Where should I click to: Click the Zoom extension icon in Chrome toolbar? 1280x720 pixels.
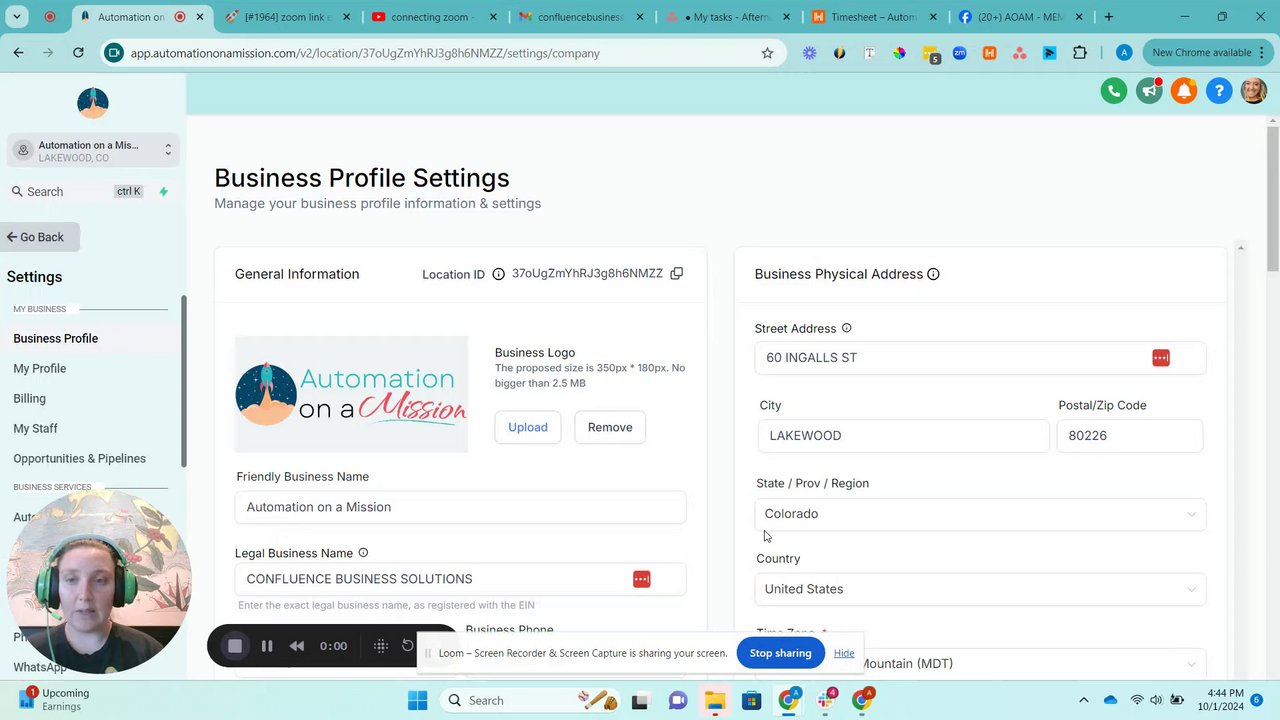click(959, 53)
